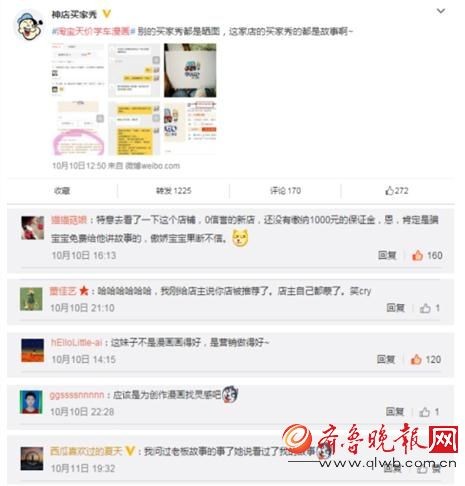Open the yellow chat bubbles thumbnail

(x=134, y=129)
